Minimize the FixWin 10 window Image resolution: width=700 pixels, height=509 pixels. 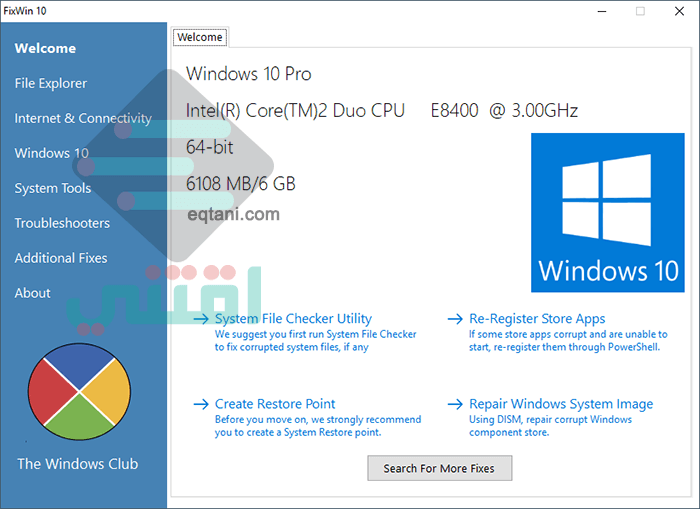(602, 11)
